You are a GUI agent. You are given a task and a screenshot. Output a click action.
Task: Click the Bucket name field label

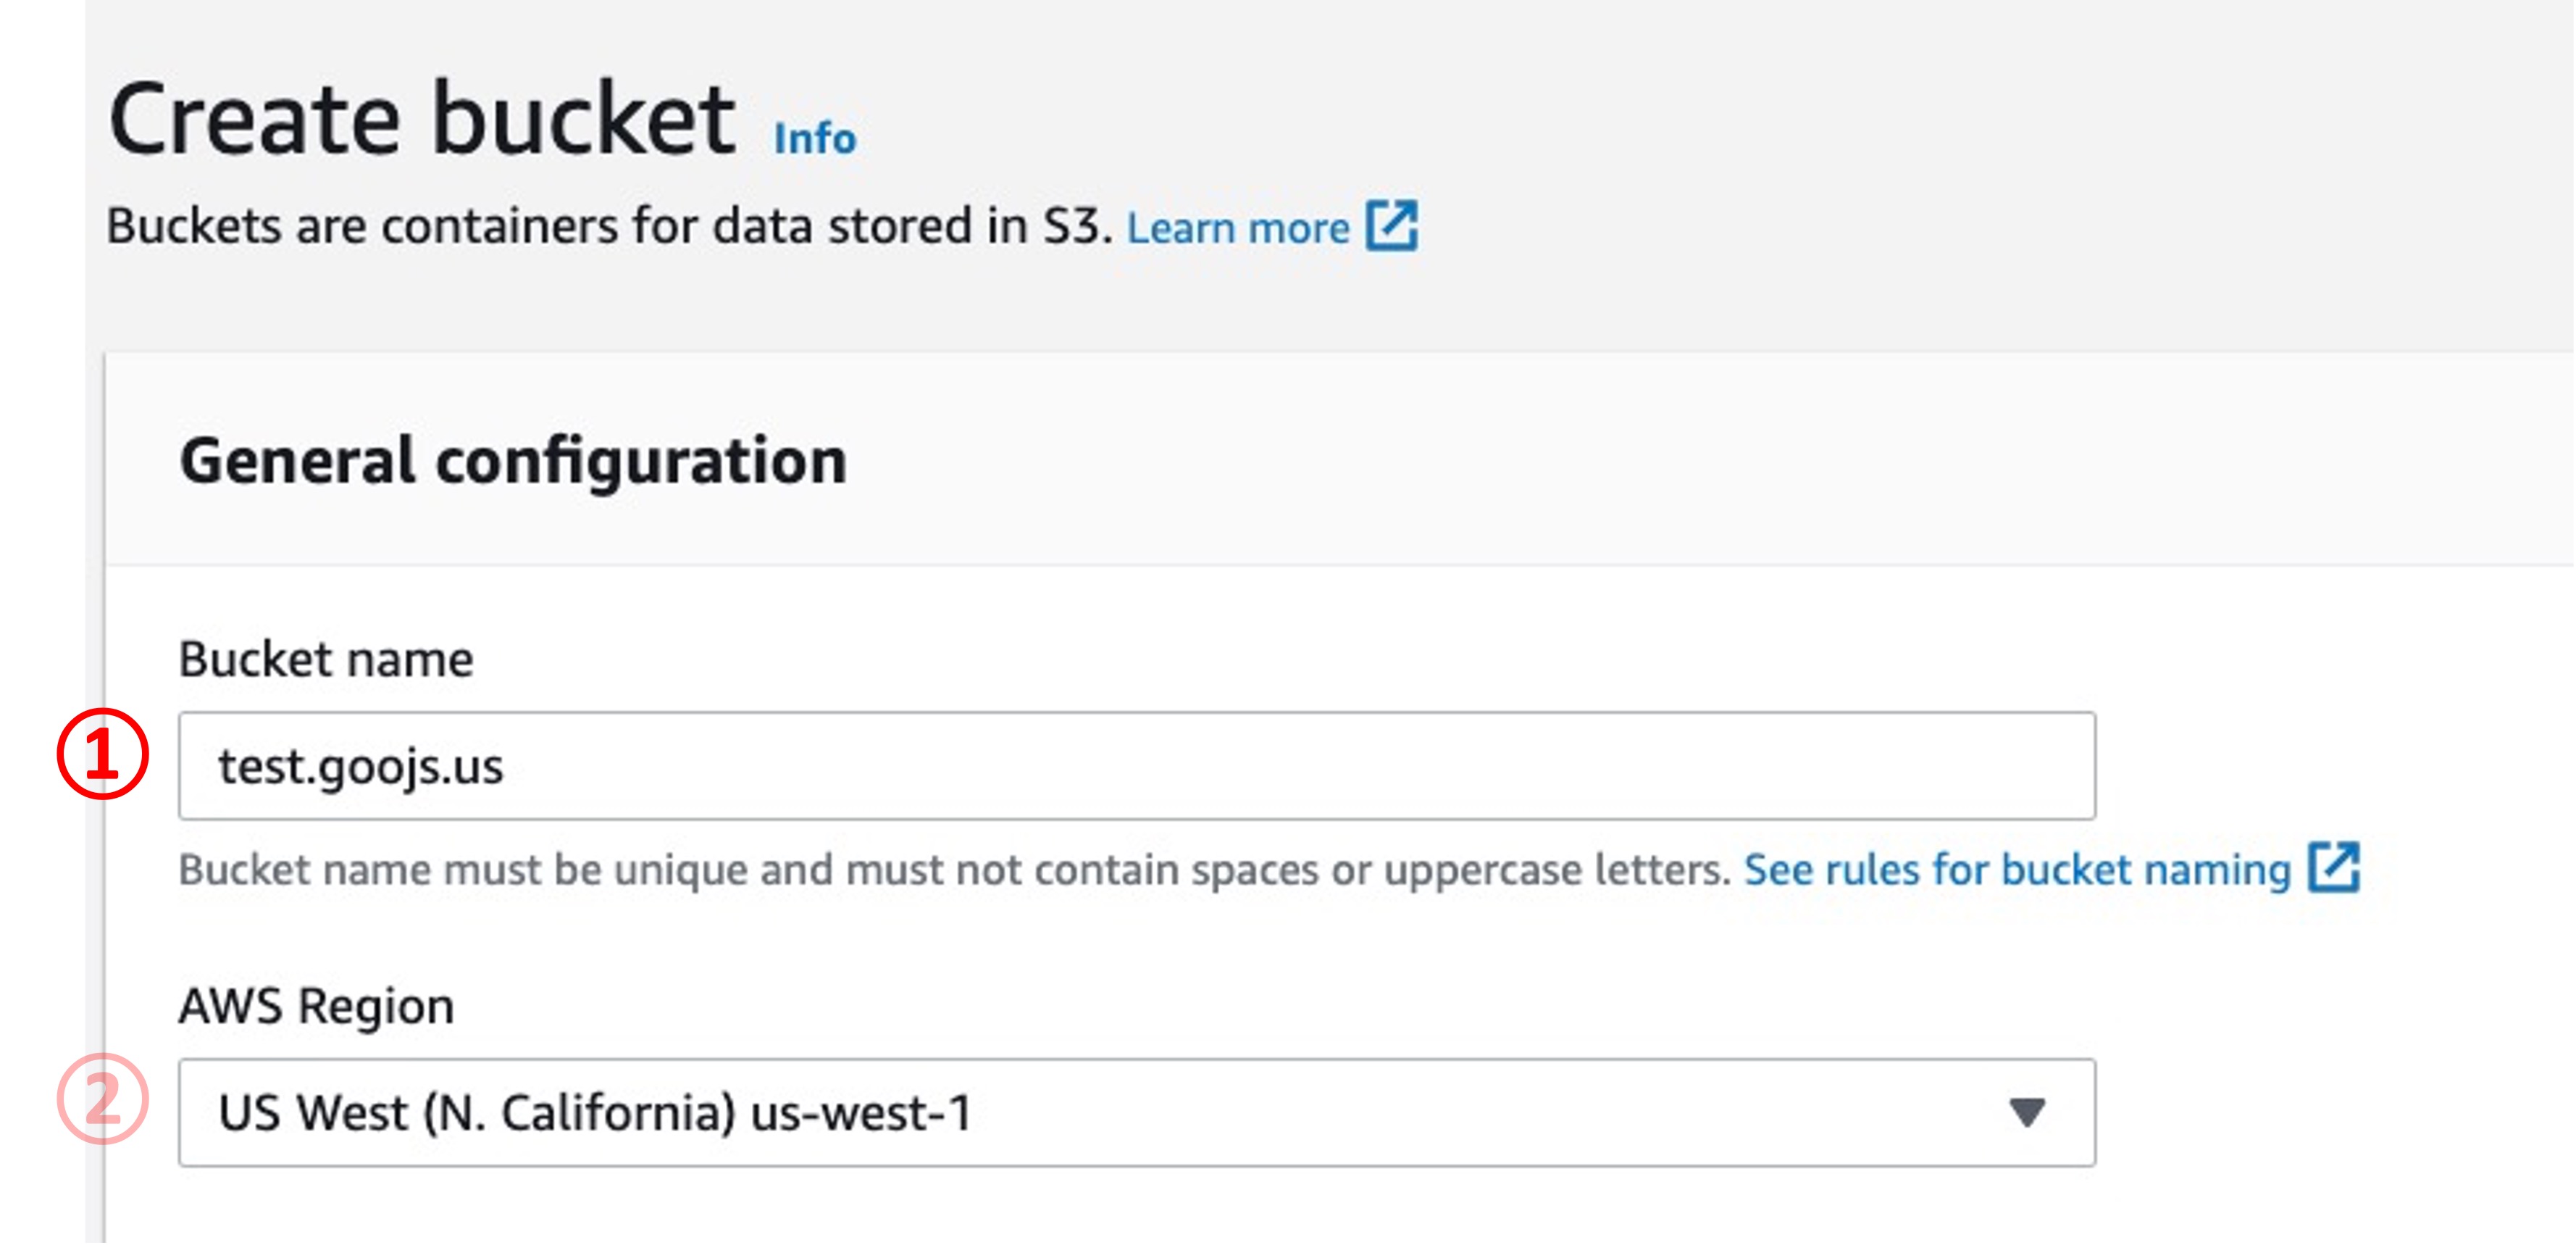click(326, 659)
